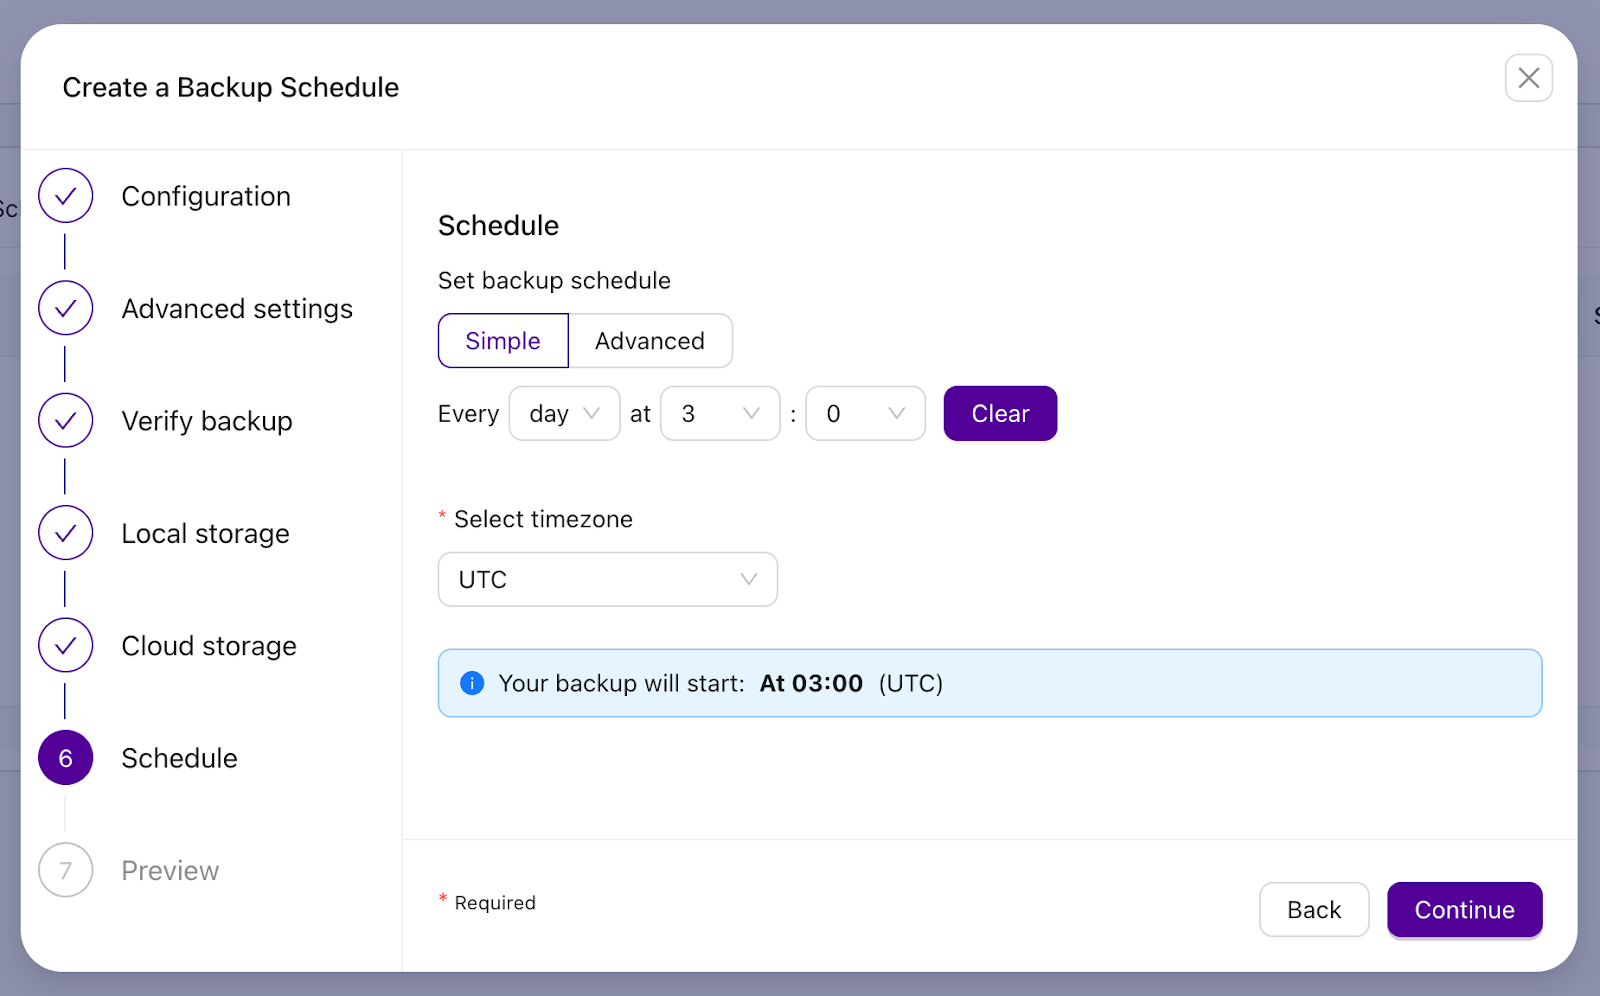Click the Advanced settings step checkmark icon
1600x996 pixels.
[64, 308]
